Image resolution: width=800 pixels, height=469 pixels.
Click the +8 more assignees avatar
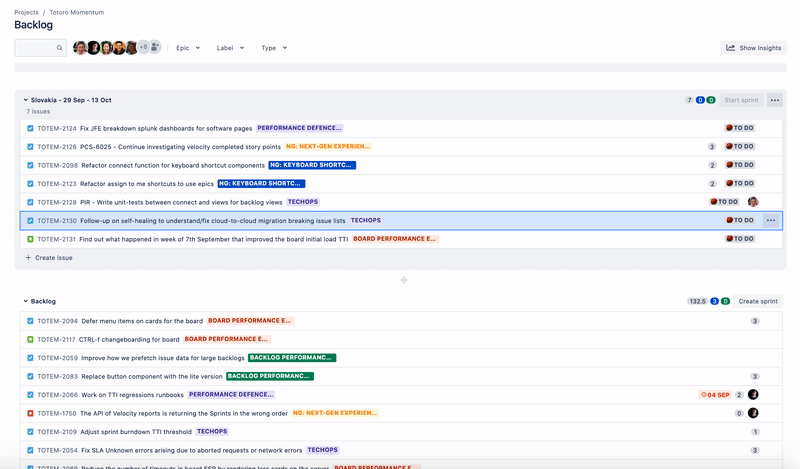[143, 47]
